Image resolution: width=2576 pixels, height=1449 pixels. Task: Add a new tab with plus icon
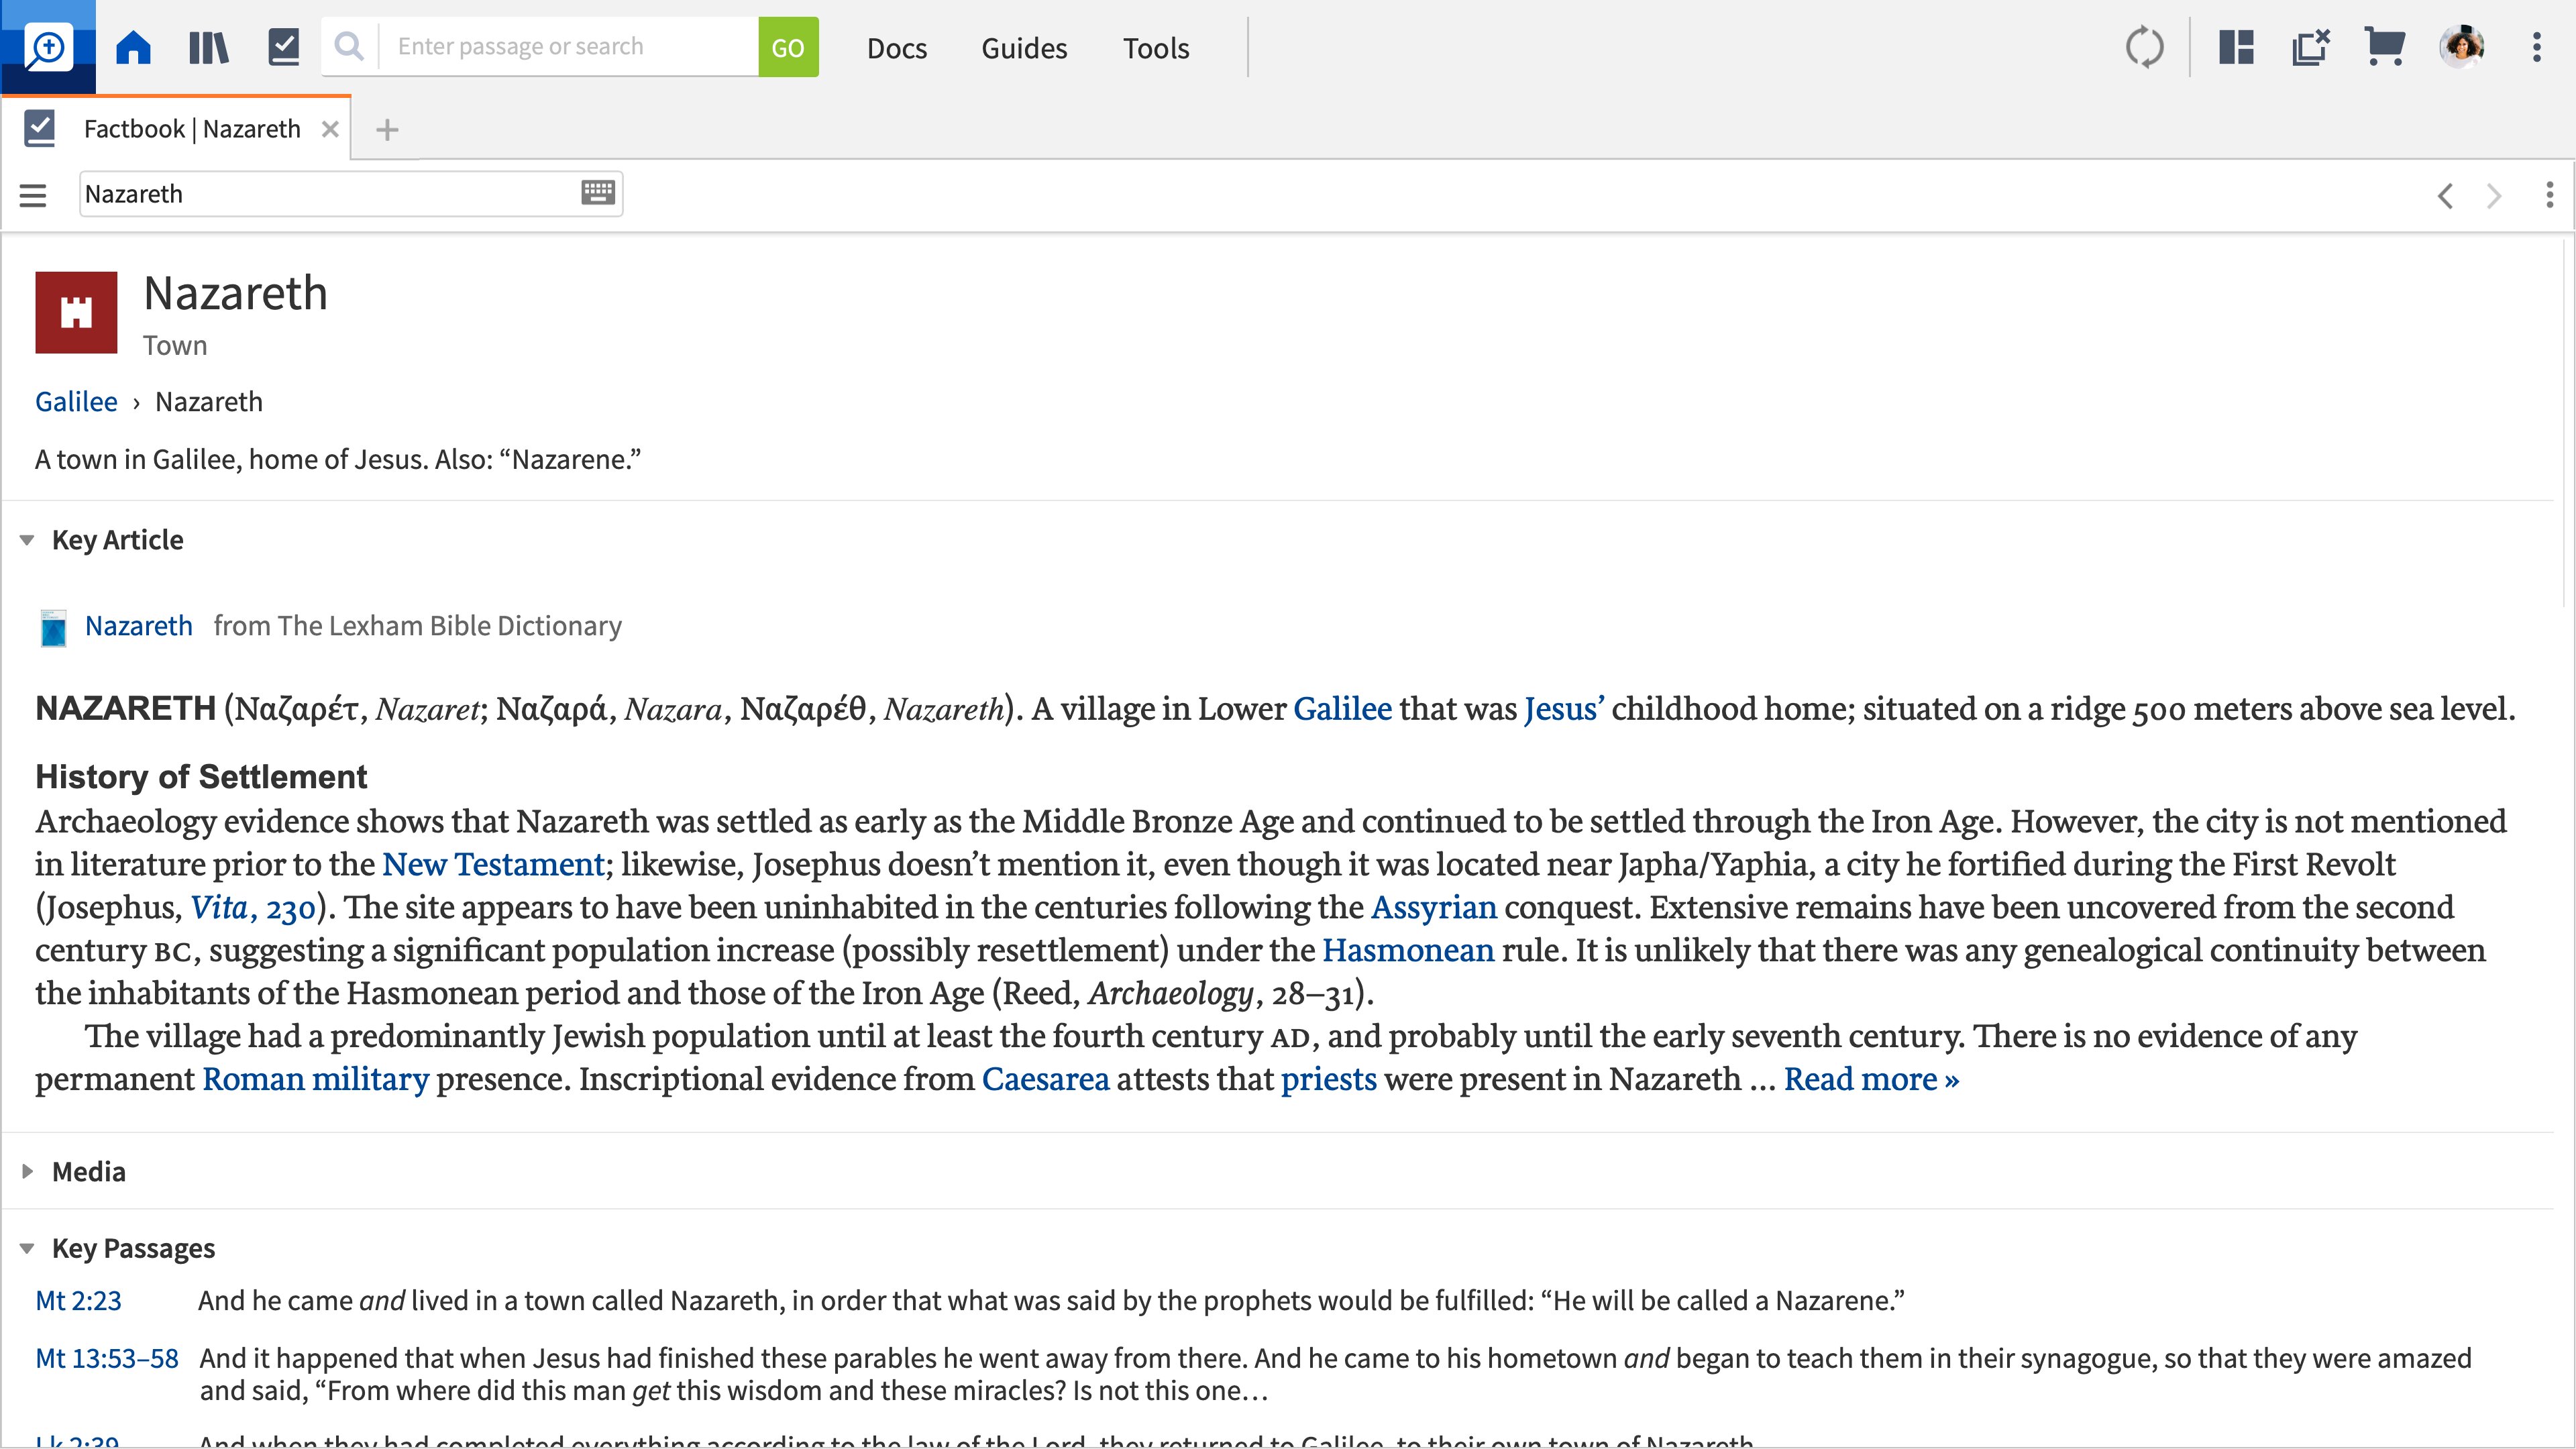coord(387,130)
